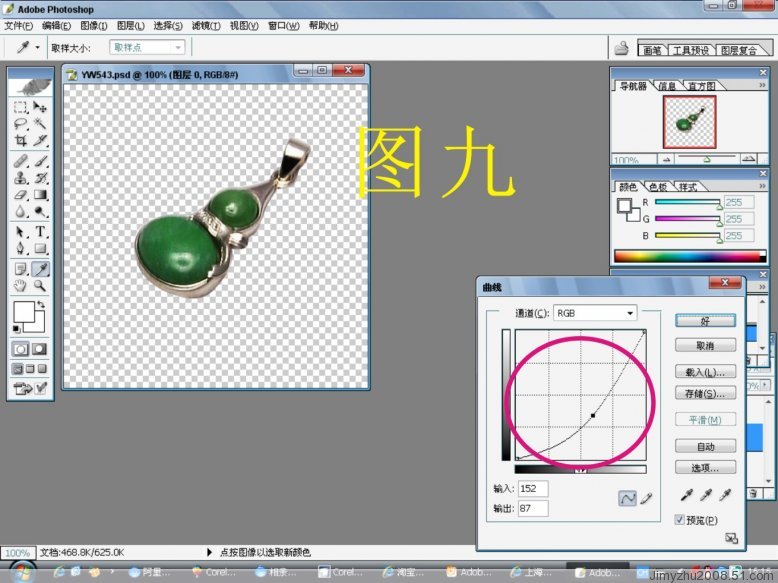Image resolution: width=778 pixels, height=583 pixels.
Task: Switch to the Histogram tab
Action: click(702, 86)
